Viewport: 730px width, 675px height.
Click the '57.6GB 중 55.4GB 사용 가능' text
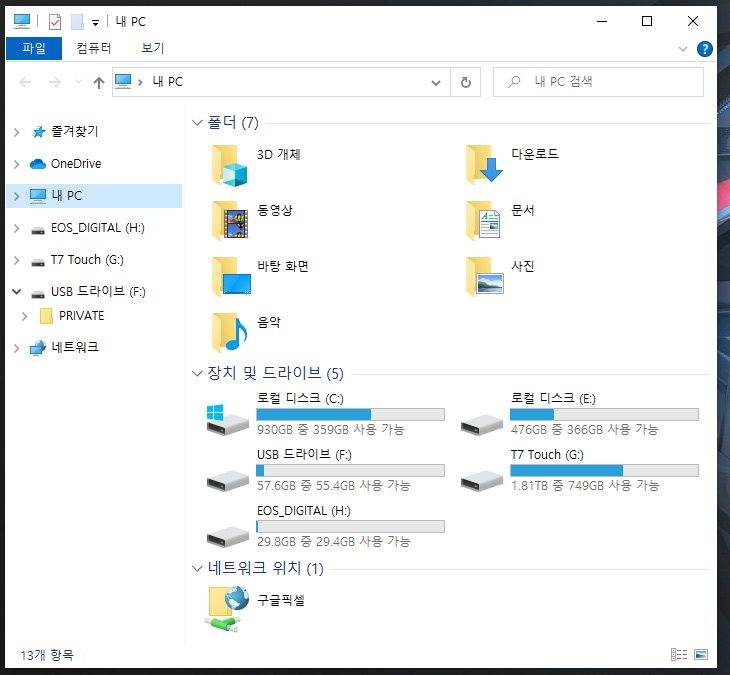coord(333,486)
